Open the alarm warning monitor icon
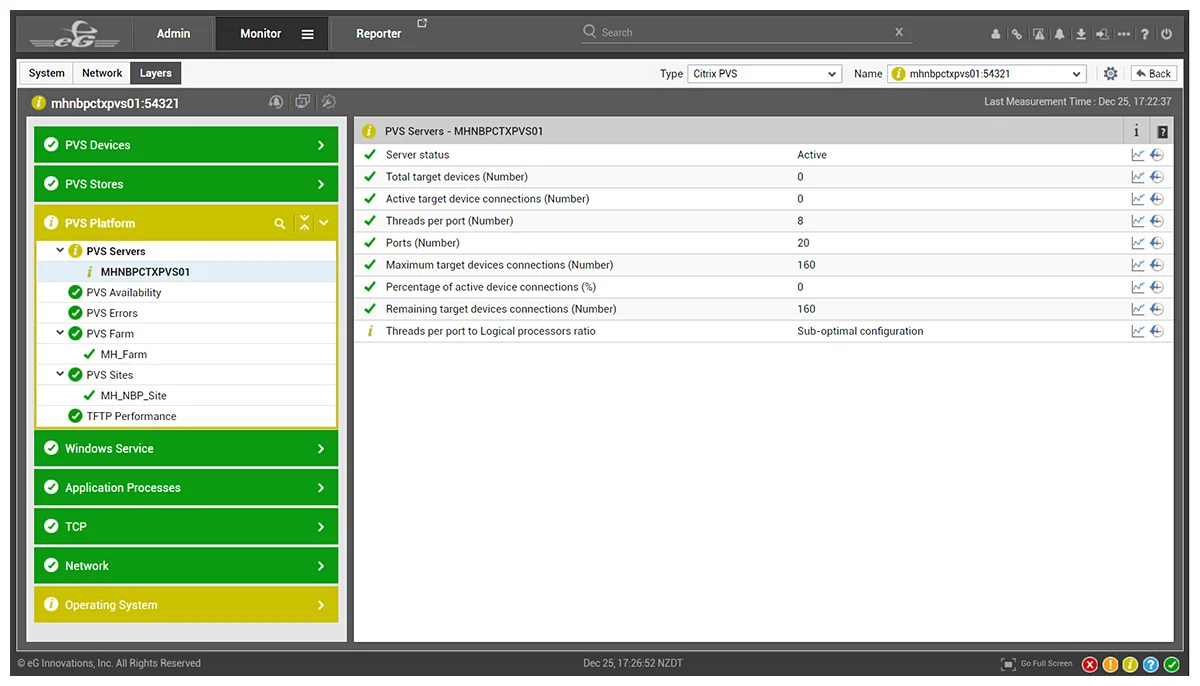 click(x=1039, y=34)
